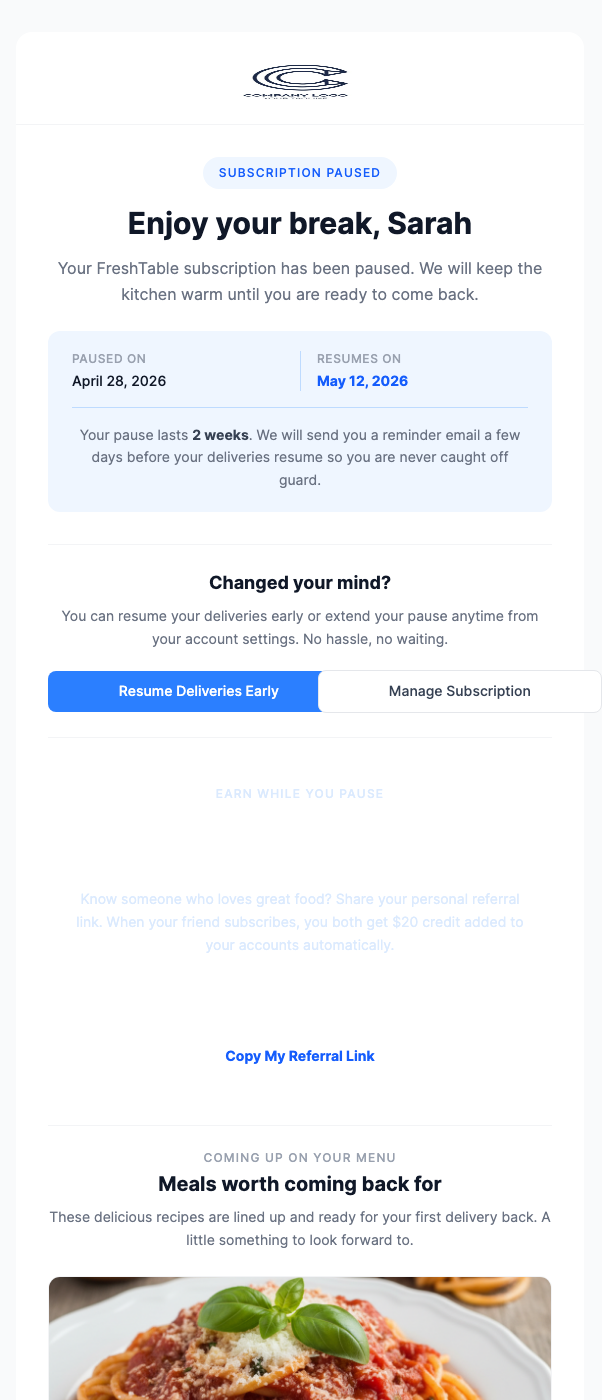Open Copy My Referral Link
This screenshot has width=602, height=1400.
pyautogui.click(x=299, y=1056)
